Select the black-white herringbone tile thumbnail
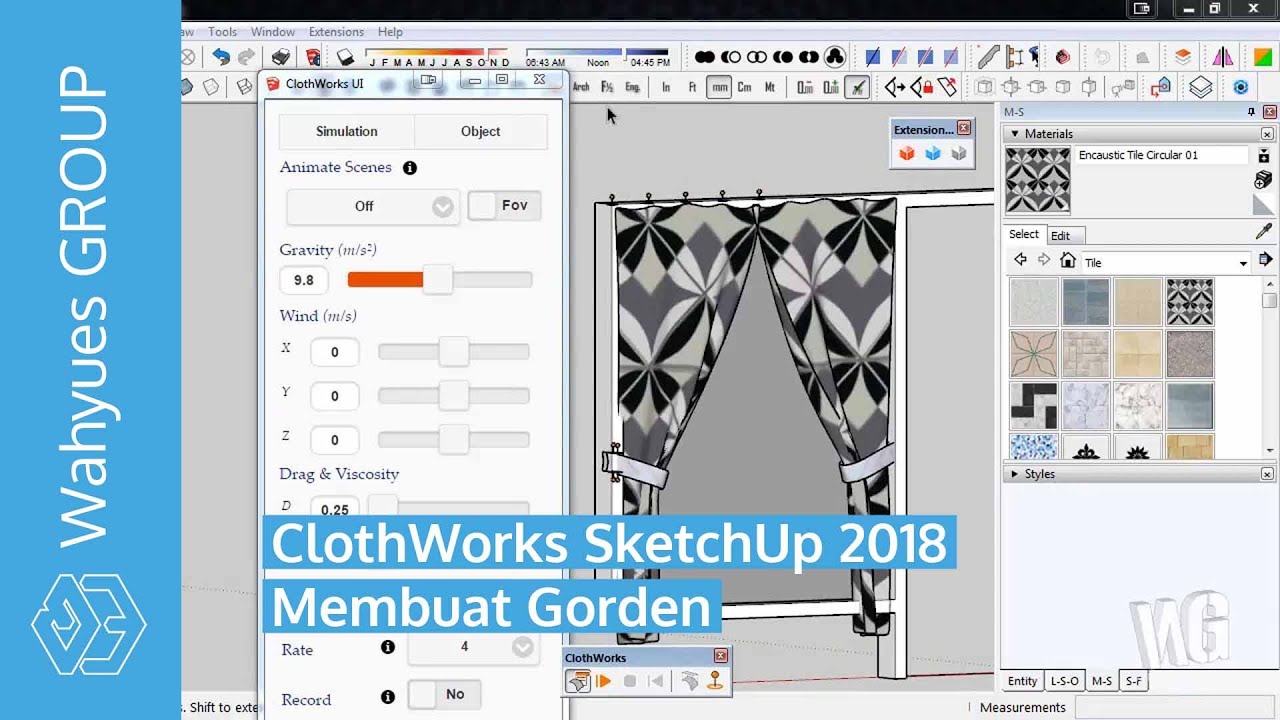This screenshot has width=1280, height=720. [x=1033, y=405]
